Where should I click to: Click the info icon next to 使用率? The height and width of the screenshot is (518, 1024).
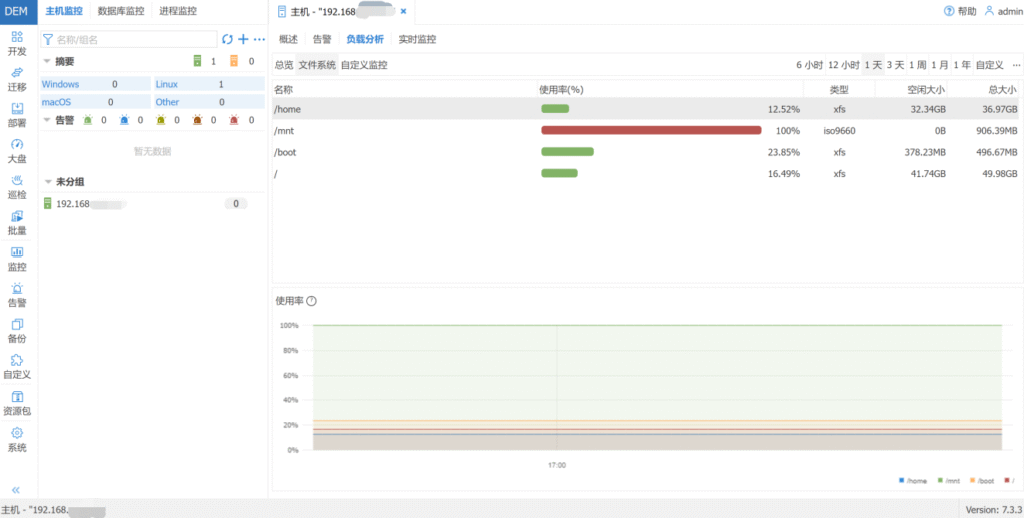click(x=311, y=301)
